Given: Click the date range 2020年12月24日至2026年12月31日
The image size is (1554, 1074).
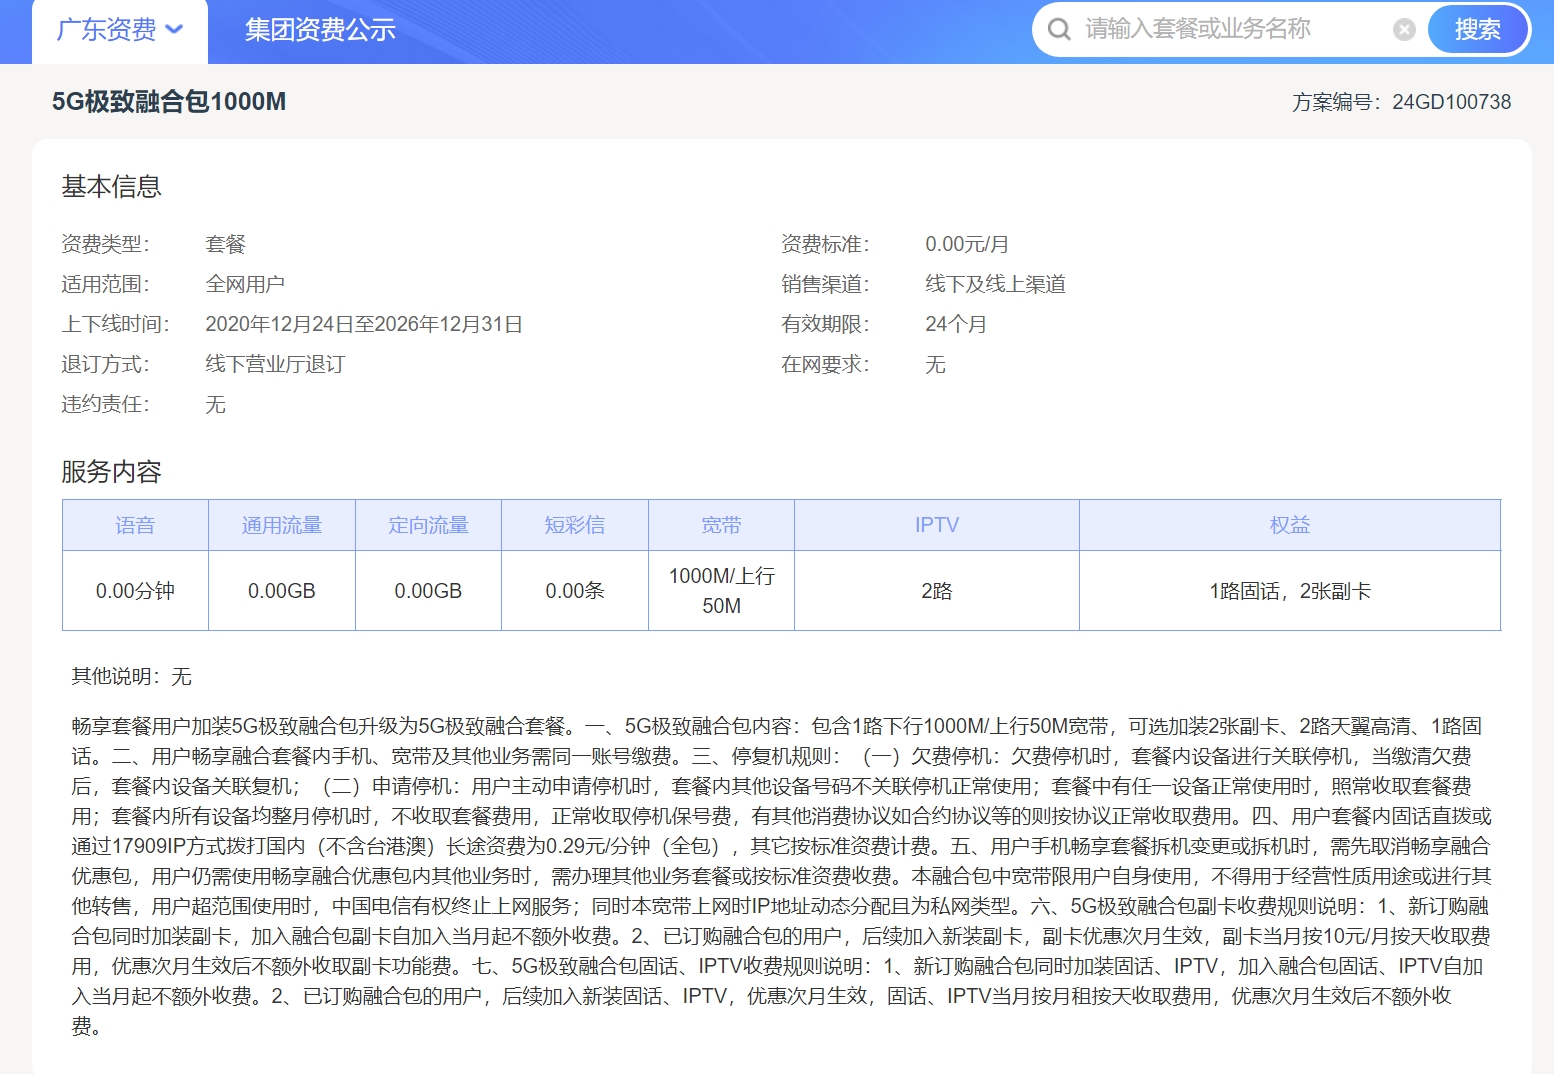Looking at the screenshot, I should pos(364,324).
